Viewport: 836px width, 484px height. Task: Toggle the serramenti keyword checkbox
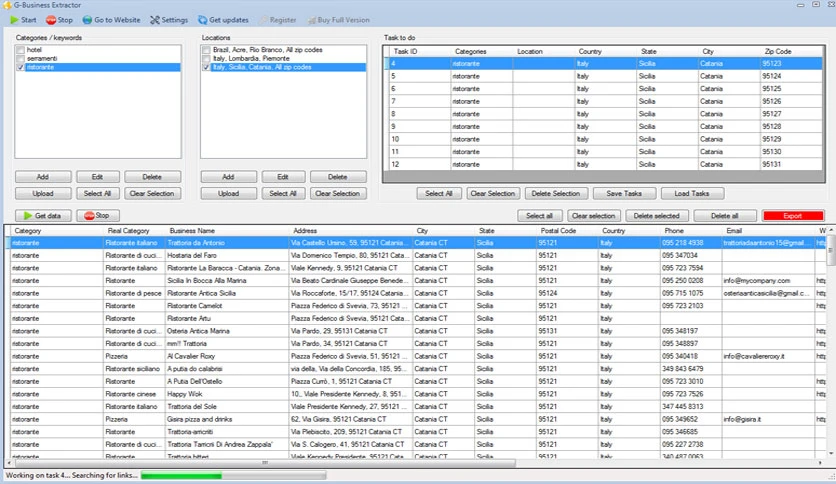pos(20,58)
